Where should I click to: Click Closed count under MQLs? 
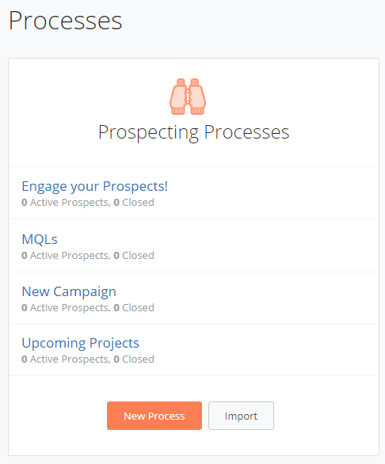click(134, 255)
